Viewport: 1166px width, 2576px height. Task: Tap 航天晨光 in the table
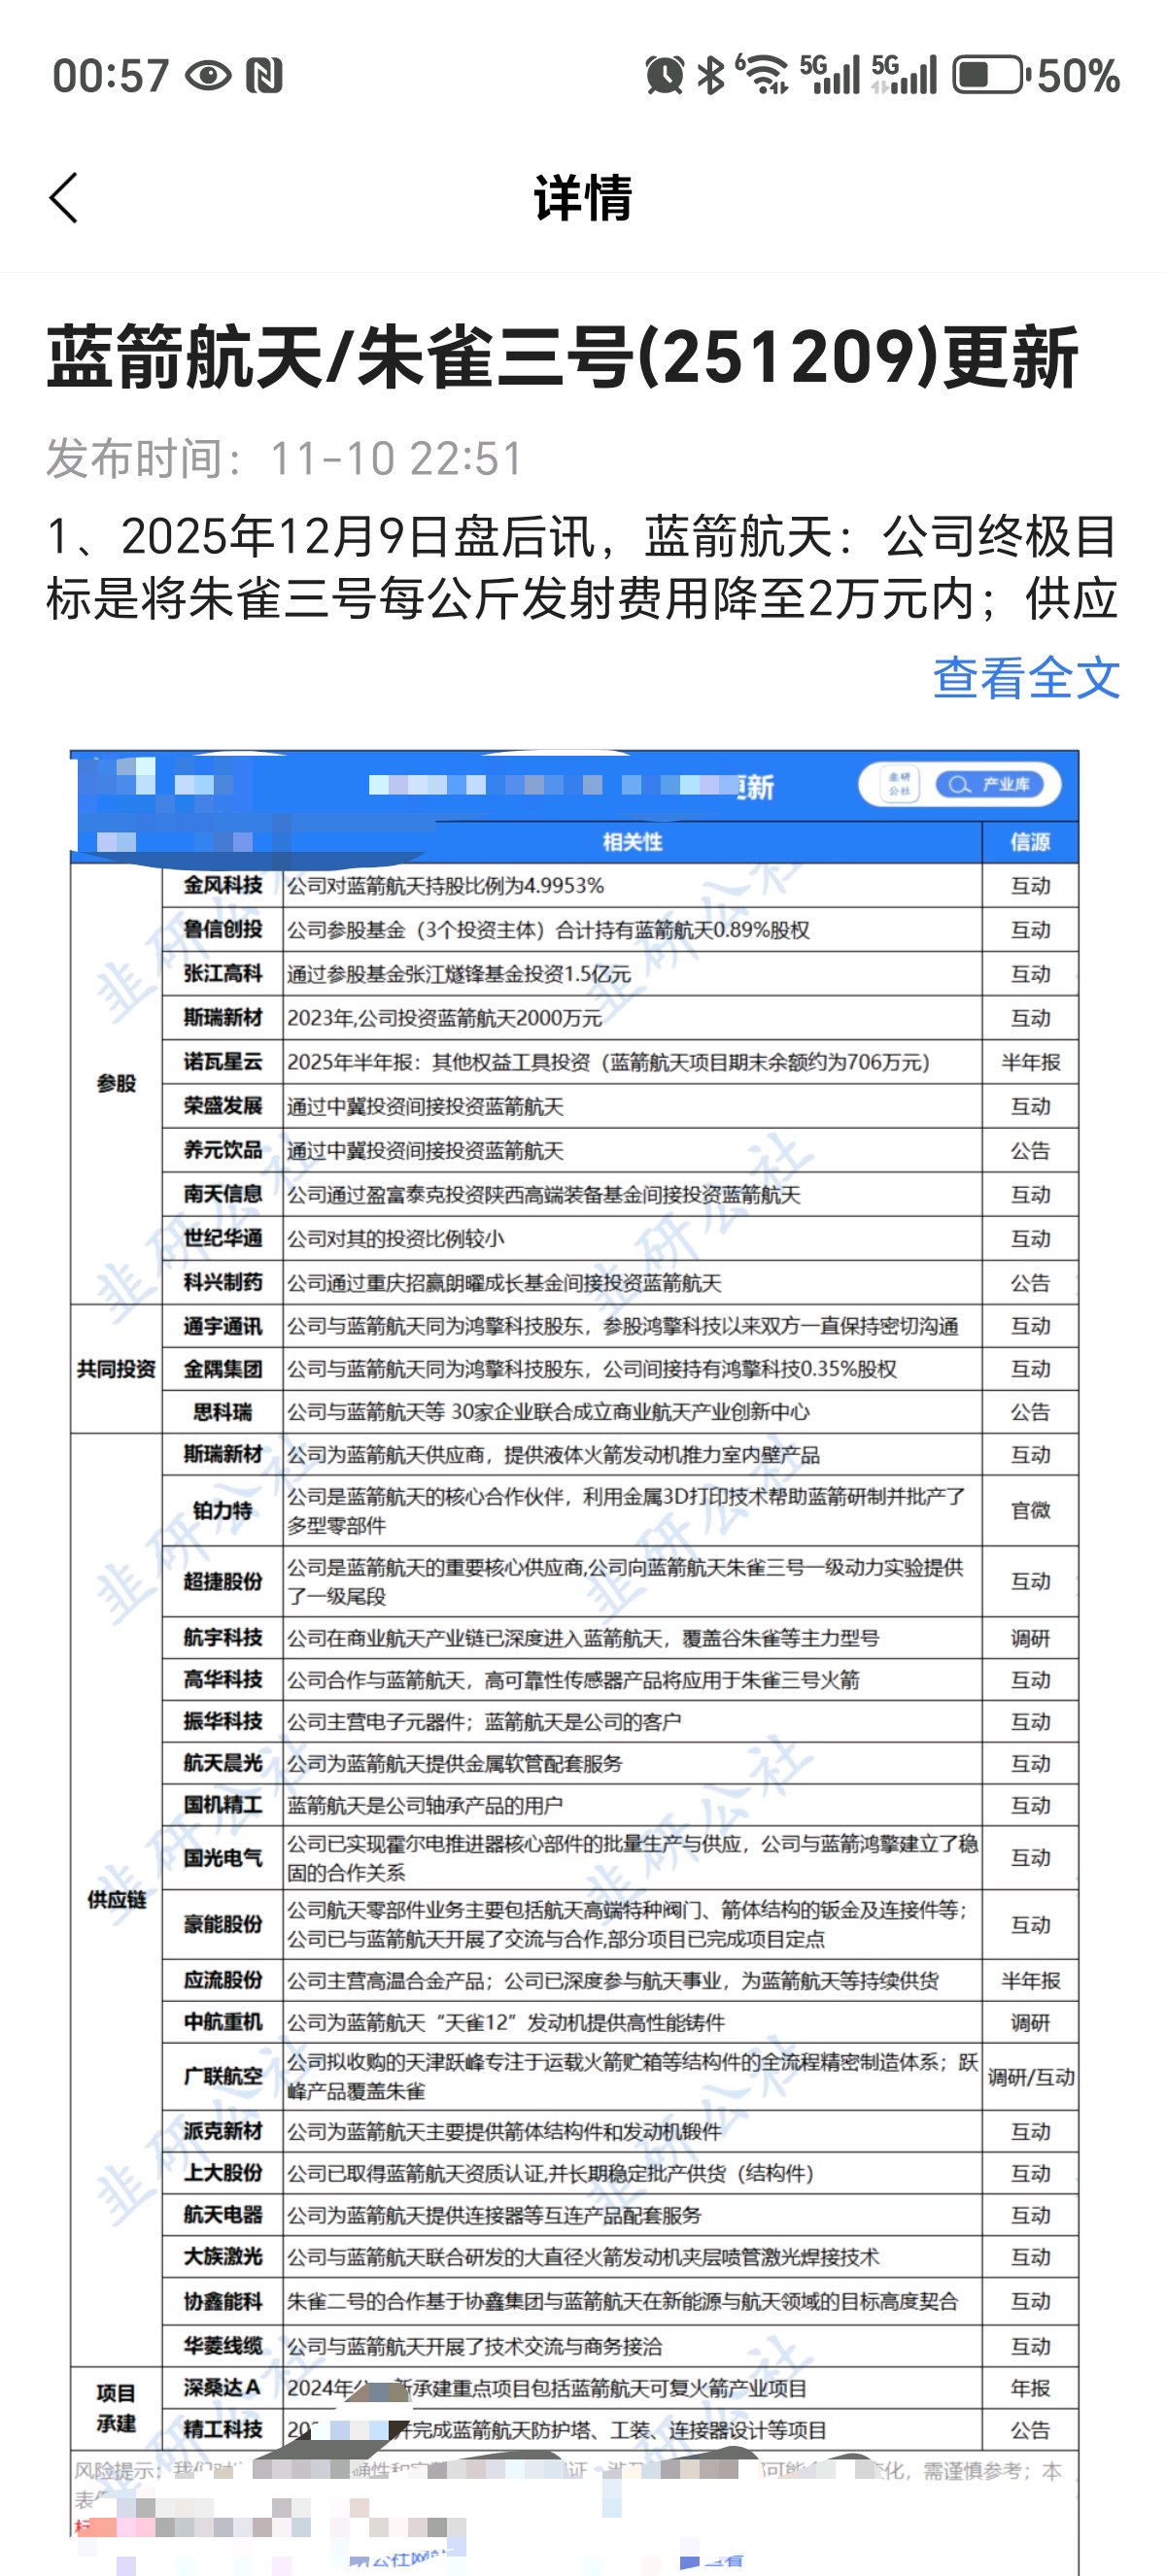tap(223, 1763)
